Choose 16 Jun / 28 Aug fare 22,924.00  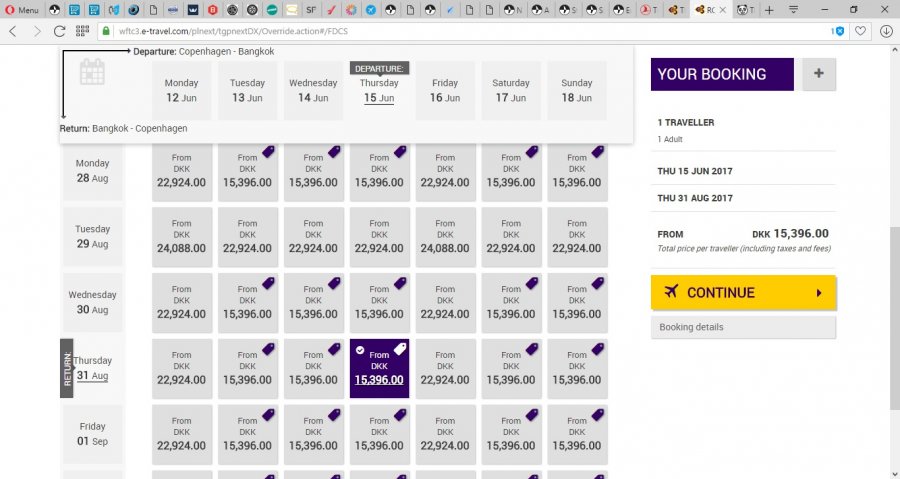coord(445,172)
